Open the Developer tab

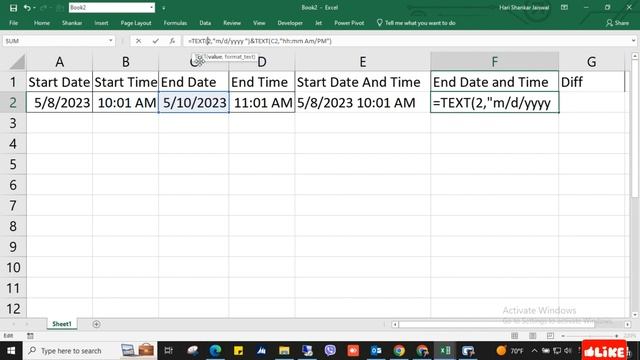(x=290, y=23)
